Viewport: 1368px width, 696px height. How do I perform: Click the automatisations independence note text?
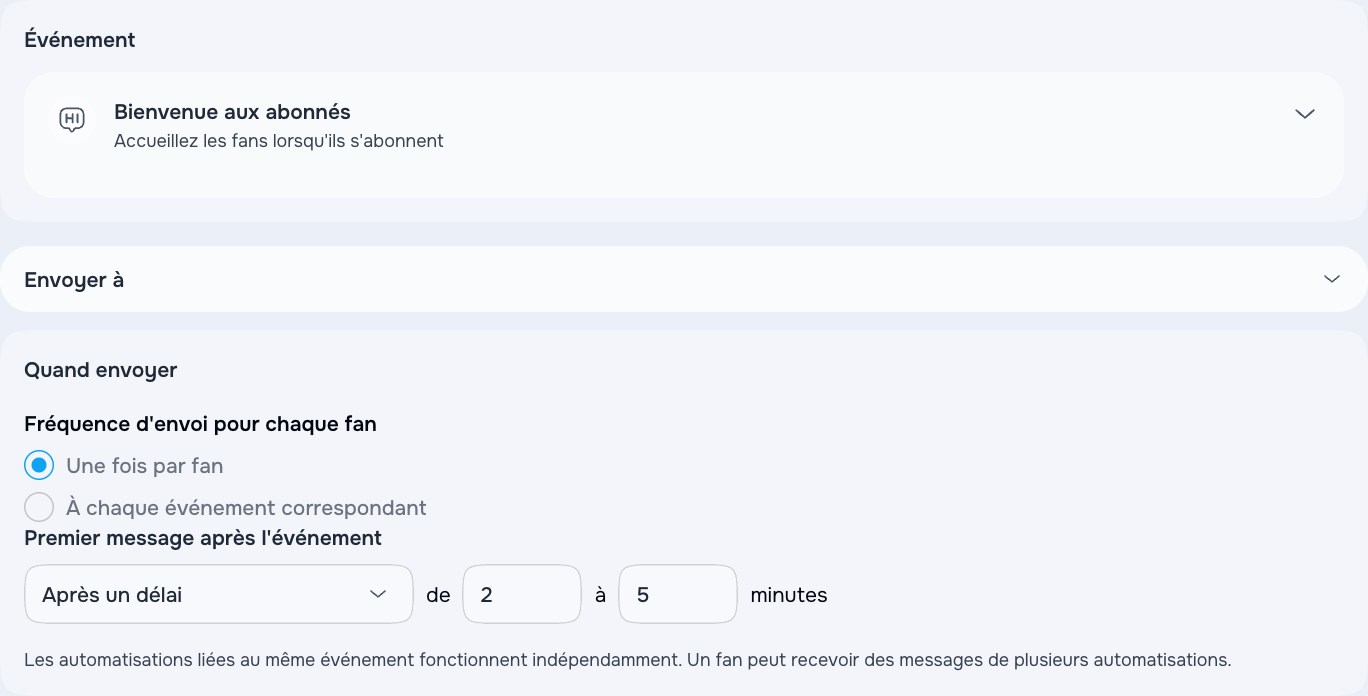[627, 660]
